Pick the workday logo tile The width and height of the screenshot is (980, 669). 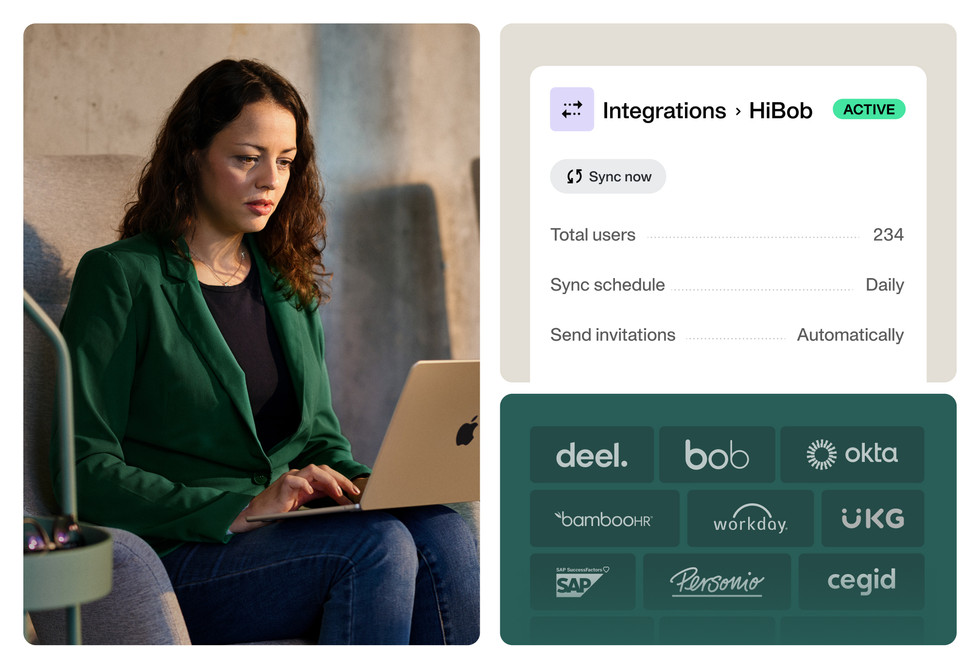click(x=750, y=518)
